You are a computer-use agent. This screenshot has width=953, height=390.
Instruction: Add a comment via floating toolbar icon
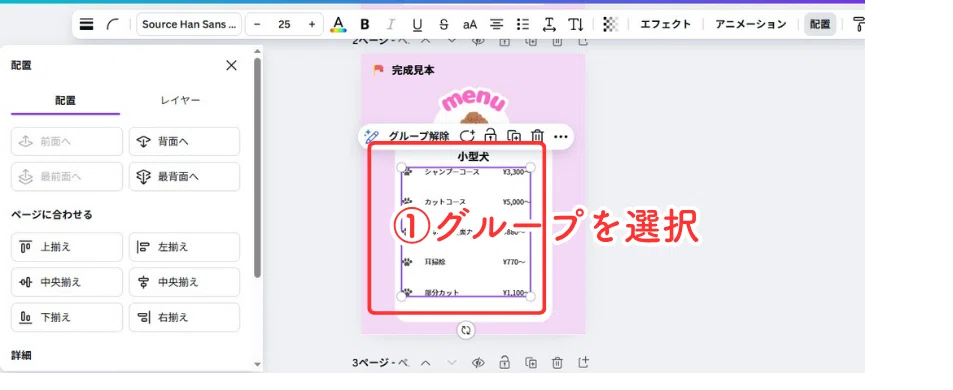467,136
